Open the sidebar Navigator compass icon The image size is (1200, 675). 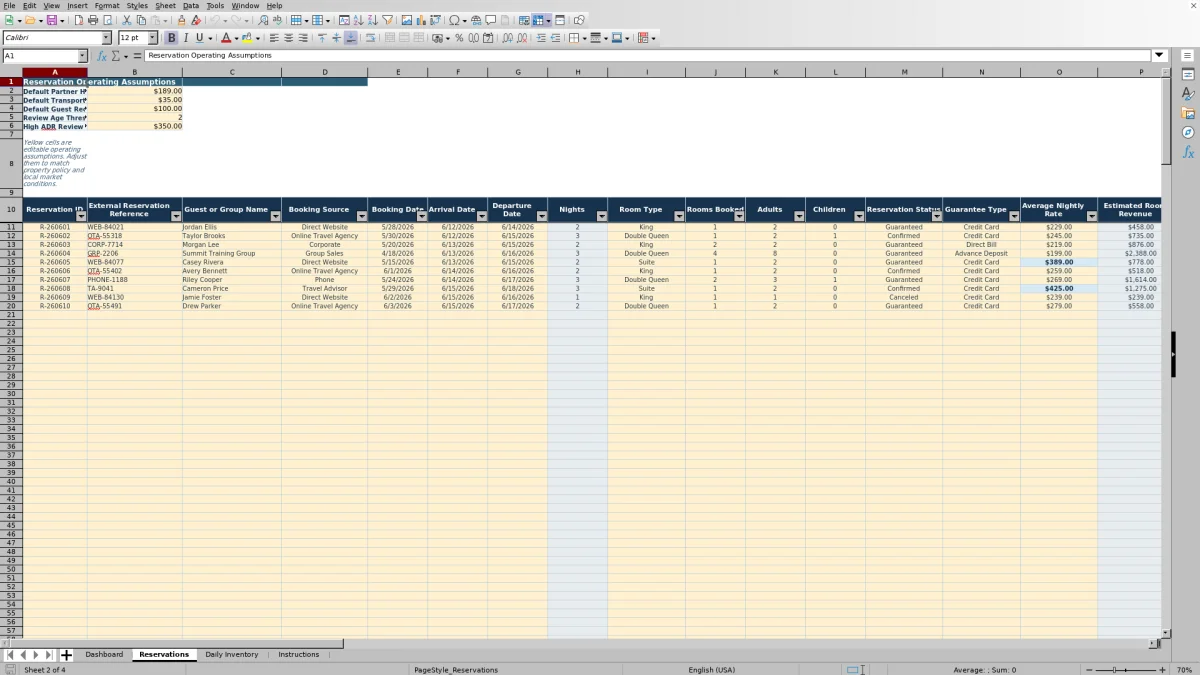click(1188, 132)
